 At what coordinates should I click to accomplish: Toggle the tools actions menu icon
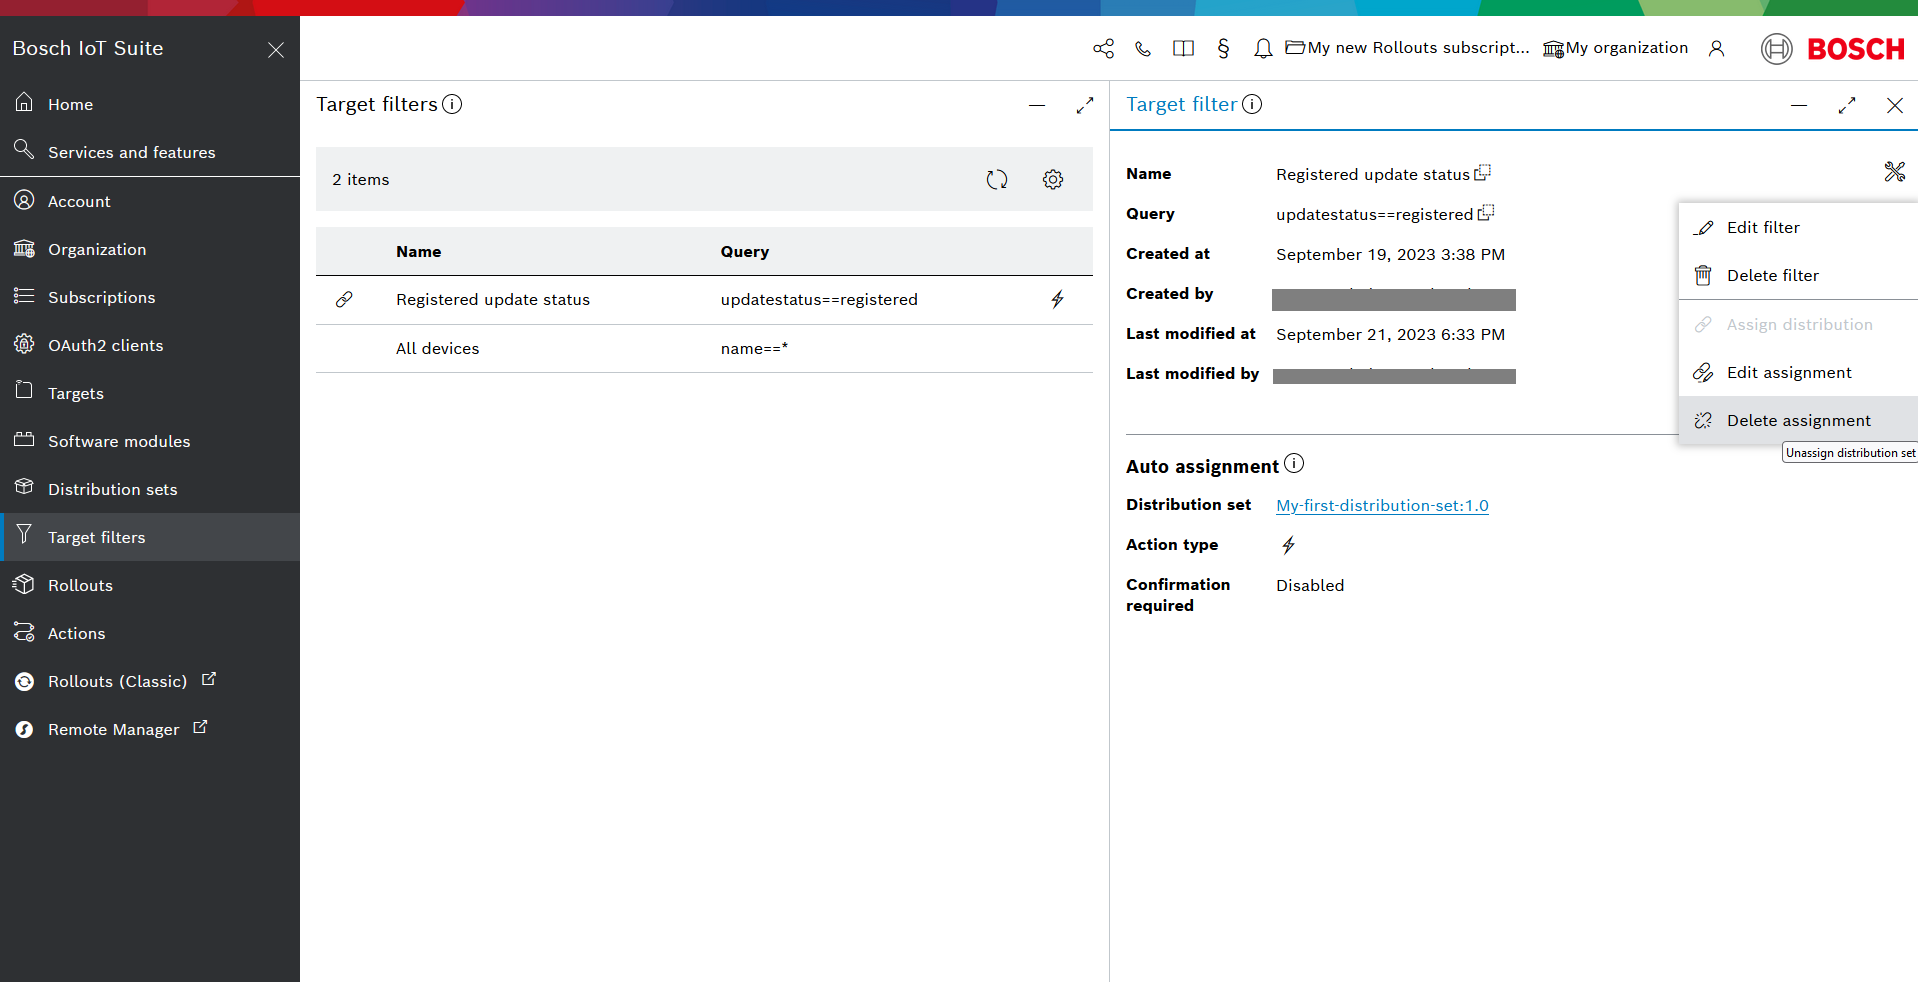pyautogui.click(x=1894, y=172)
